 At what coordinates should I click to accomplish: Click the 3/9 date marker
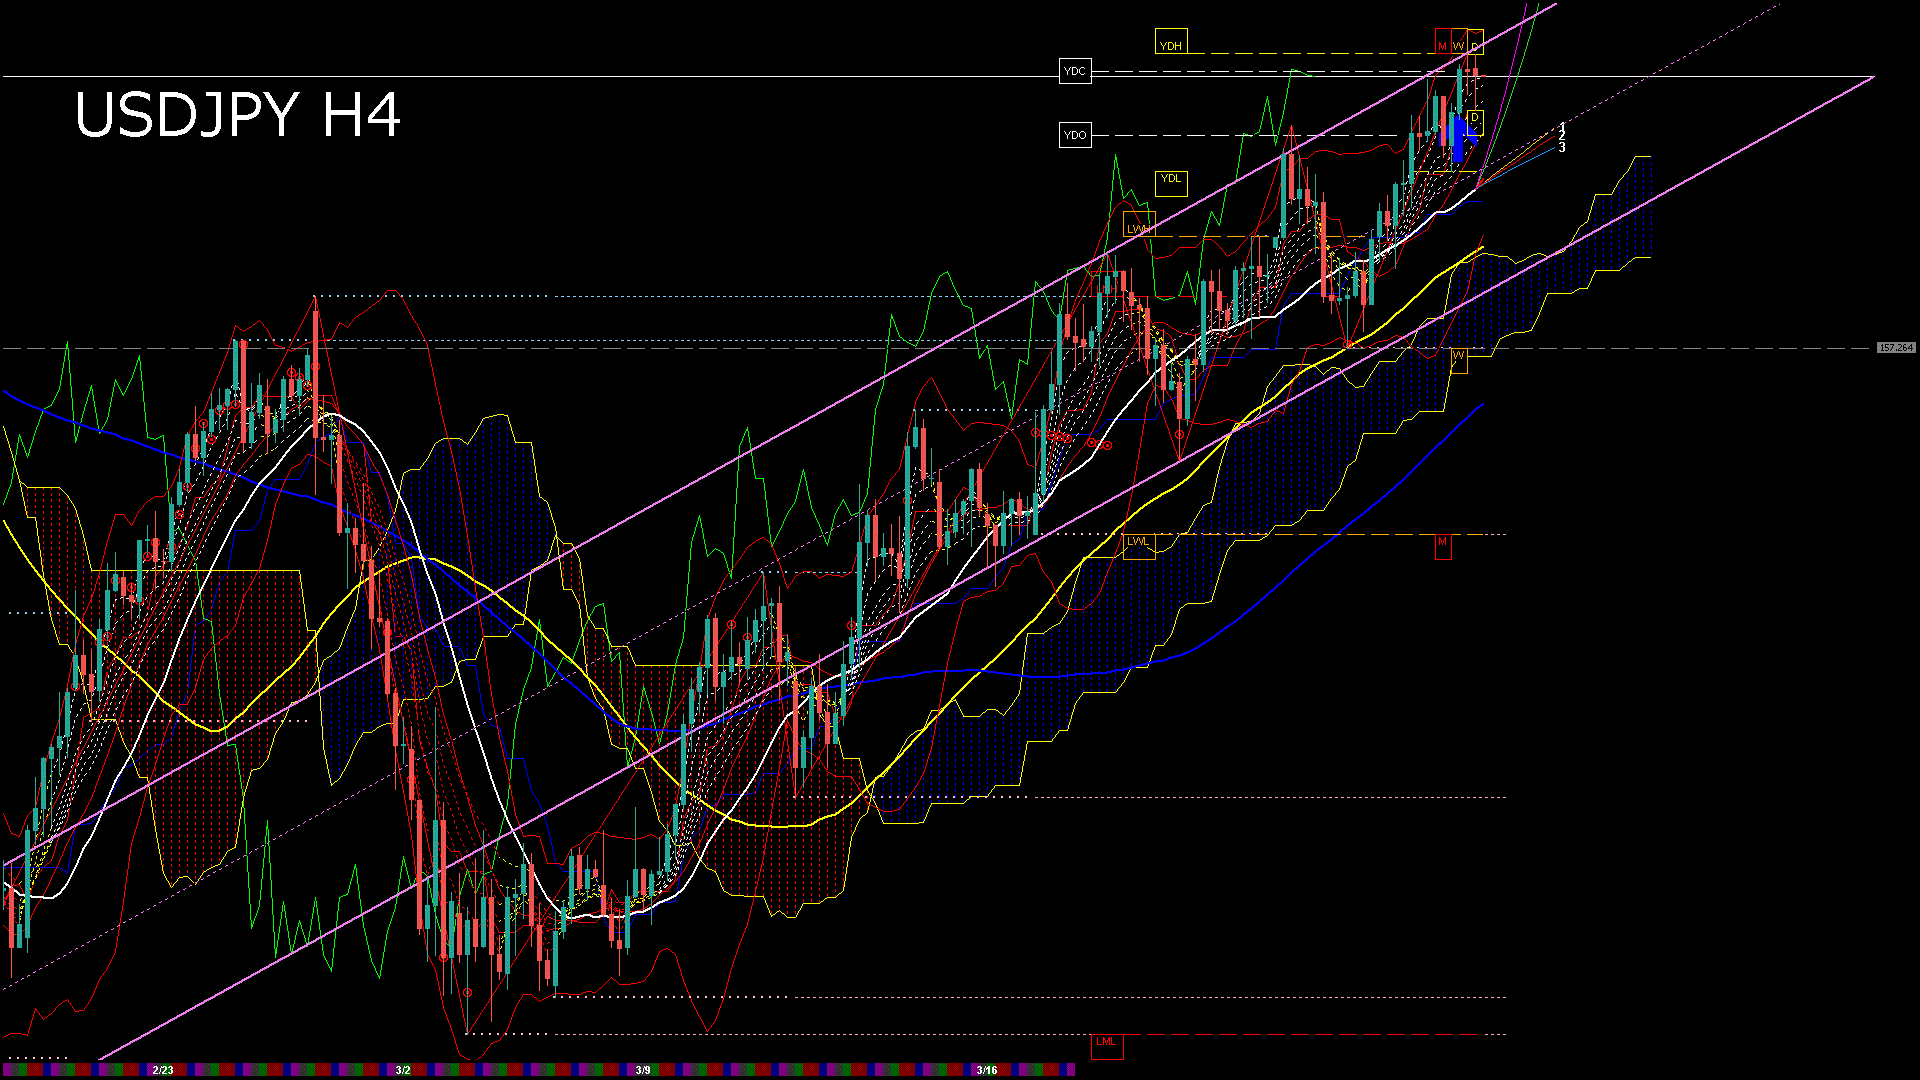coord(643,1070)
